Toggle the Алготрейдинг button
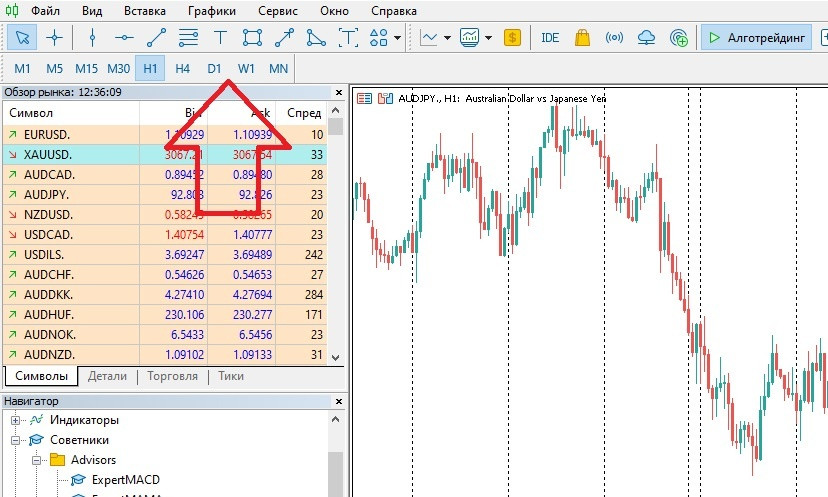Image resolution: width=828 pixels, height=497 pixels. pyautogui.click(x=756, y=37)
